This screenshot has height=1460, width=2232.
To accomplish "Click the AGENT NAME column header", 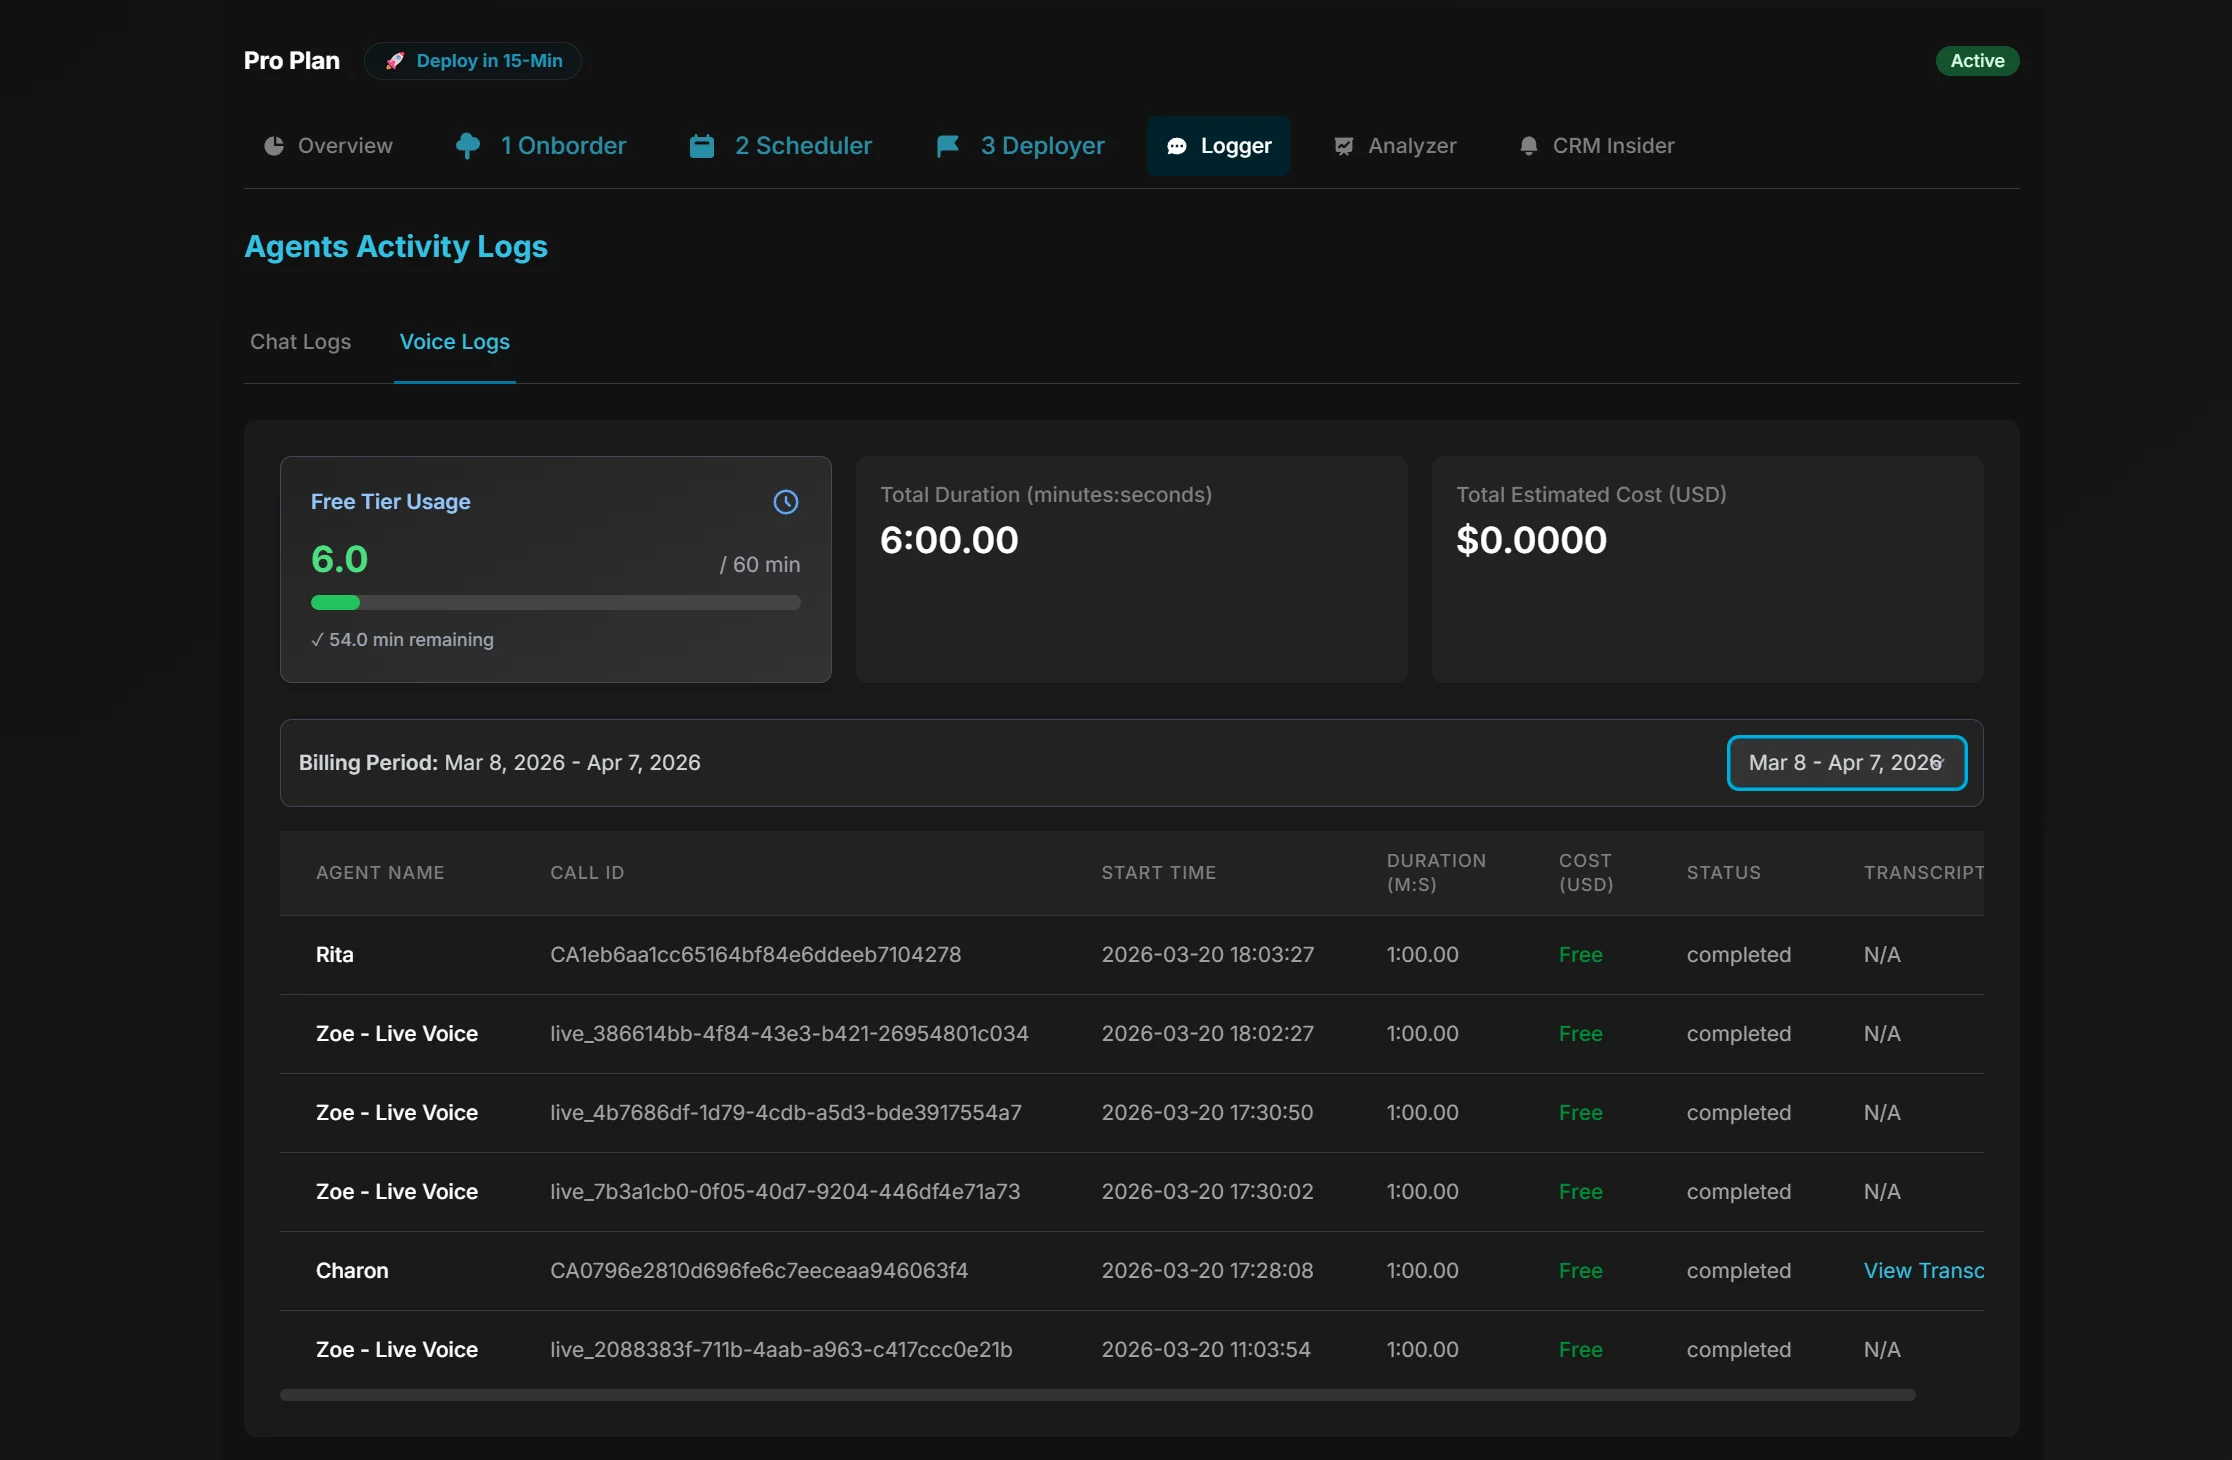I will 380,873.
